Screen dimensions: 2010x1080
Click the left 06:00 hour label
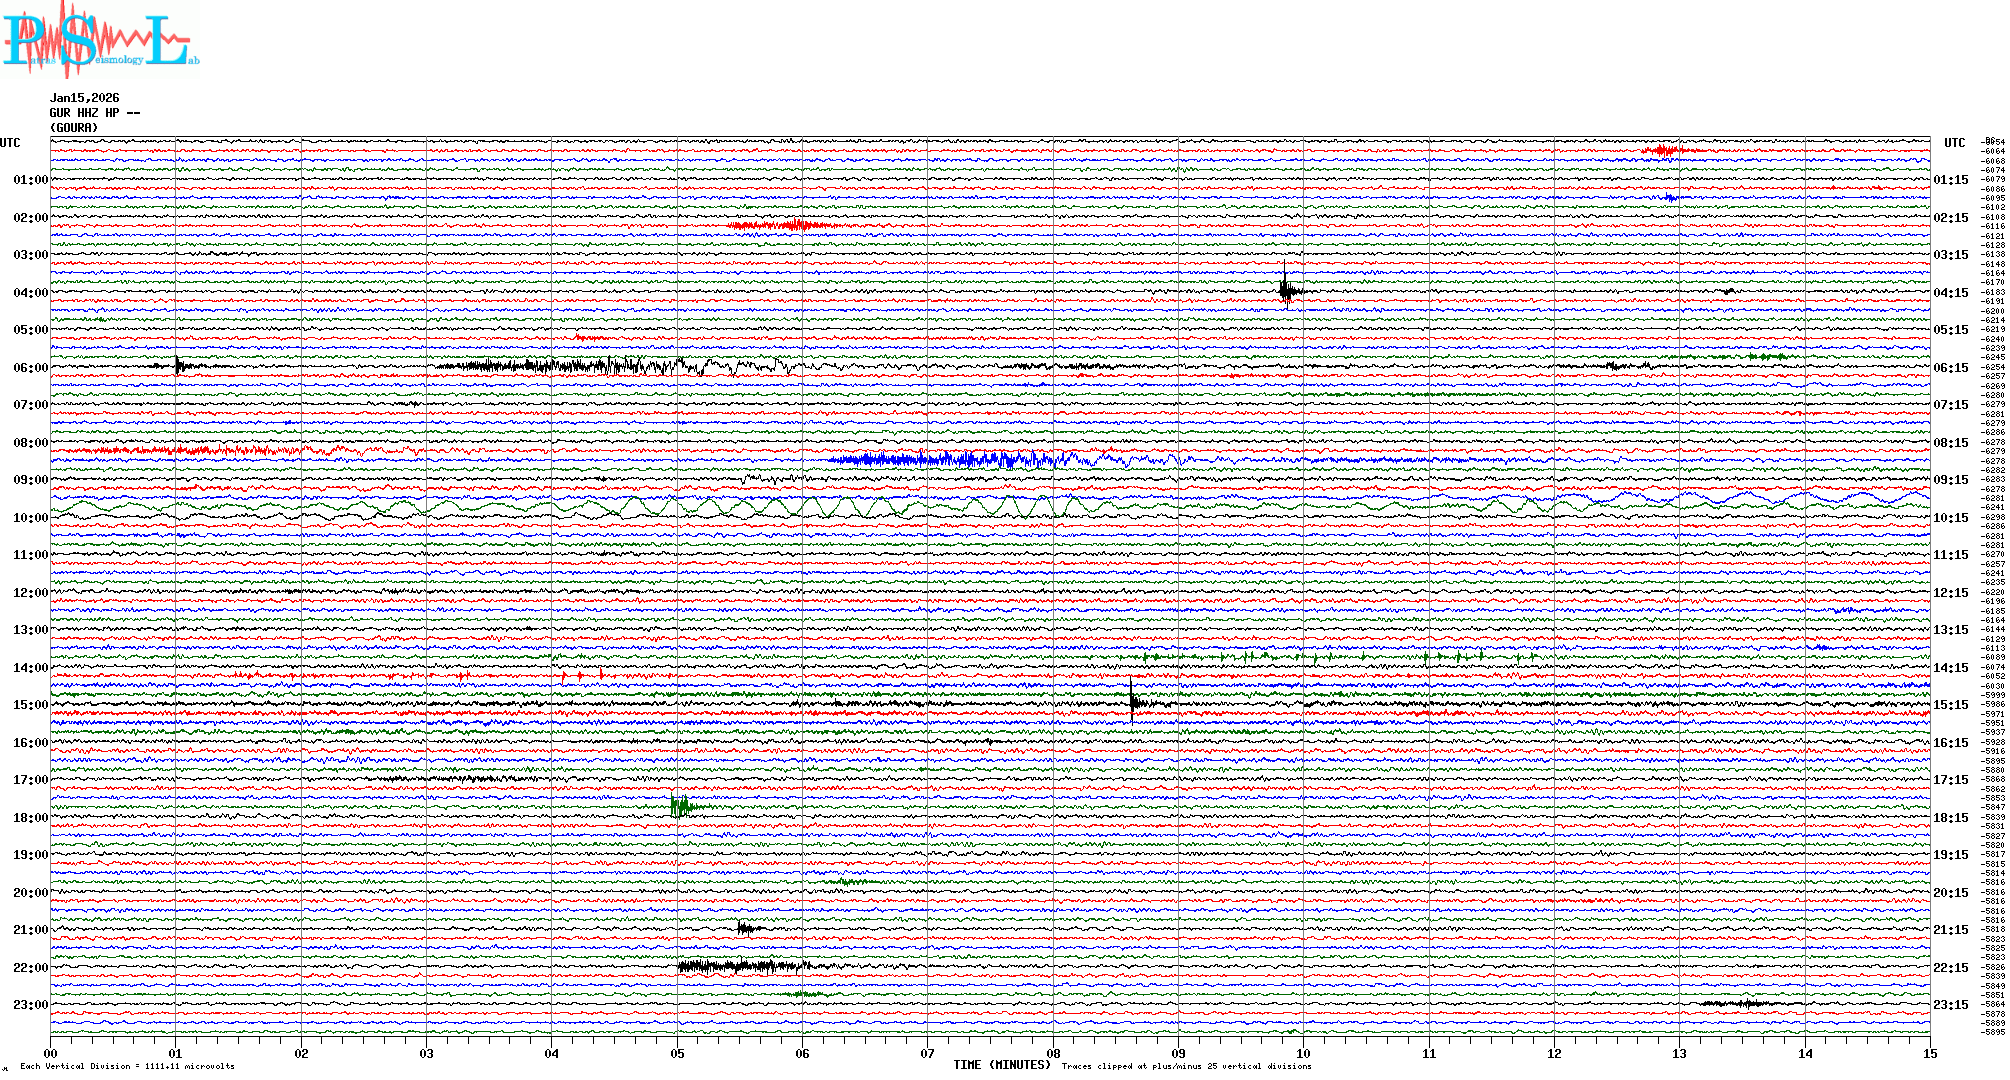pos(30,368)
